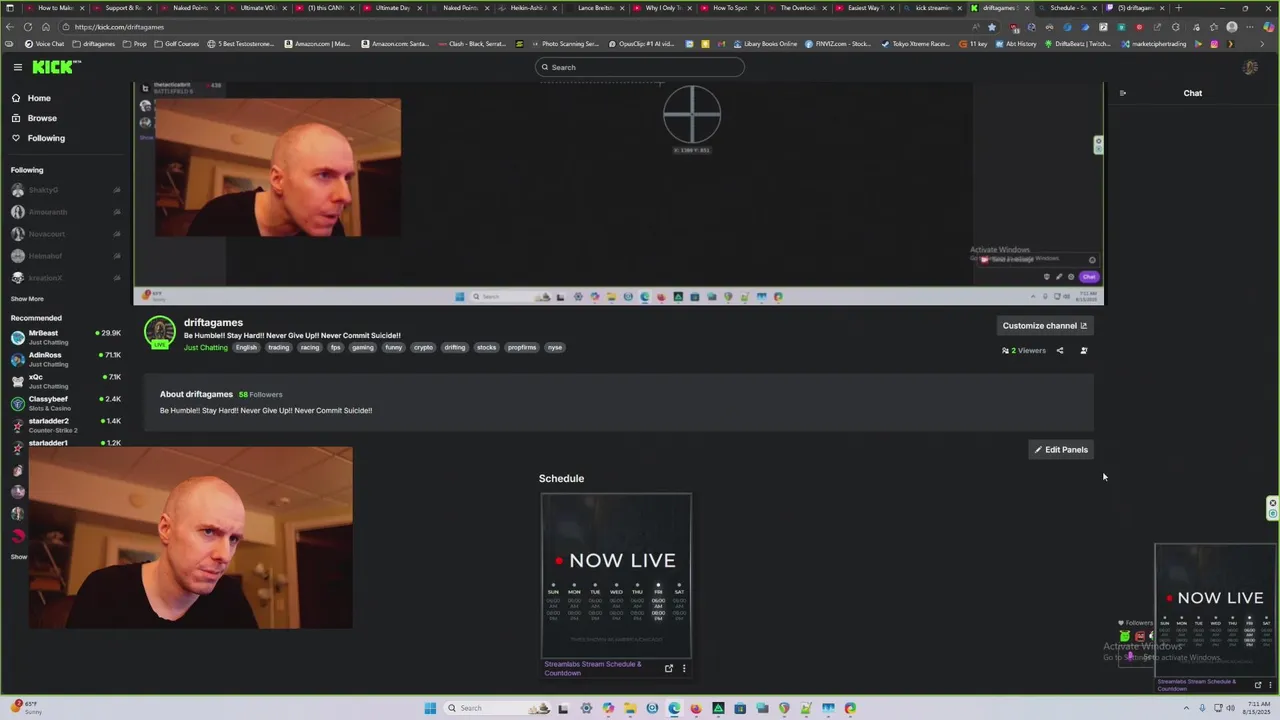1280x720 pixels.
Task: Go to Home in sidebar
Action: [x=39, y=98]
